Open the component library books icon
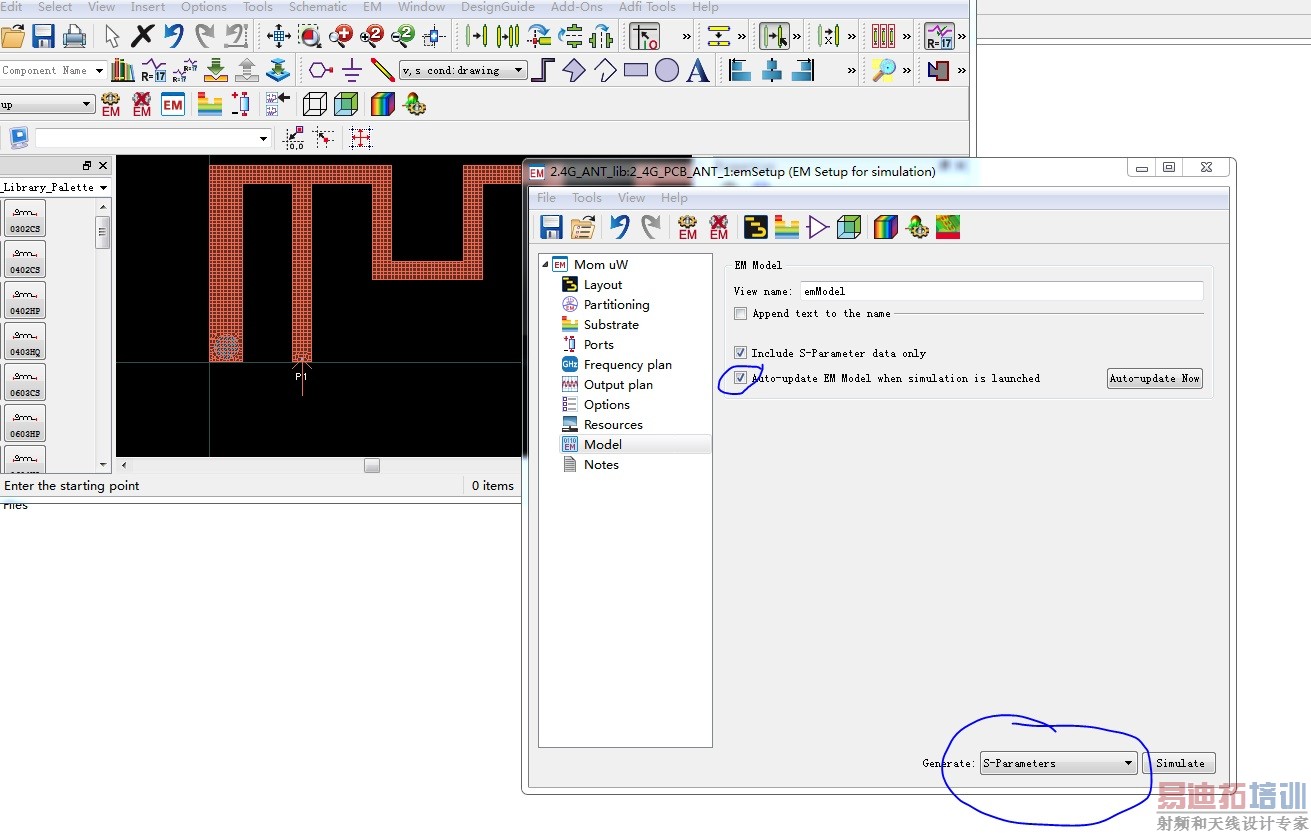 123,70
